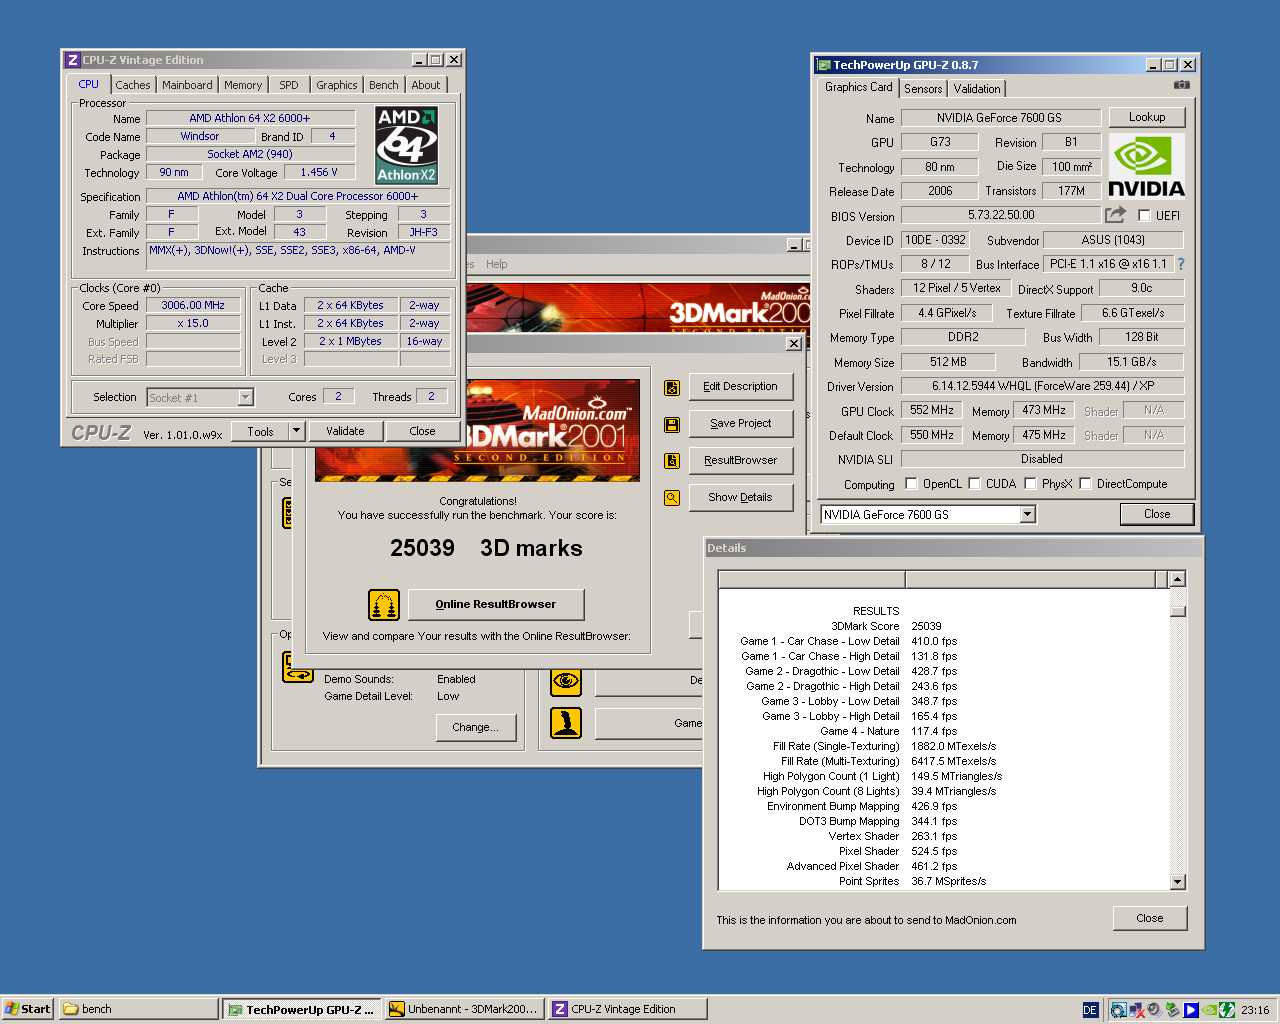Click the Edit Description document icon in 3DMark
Image resolution: width=1280 pixels, height=1024 pixels.
pos(672,388)
